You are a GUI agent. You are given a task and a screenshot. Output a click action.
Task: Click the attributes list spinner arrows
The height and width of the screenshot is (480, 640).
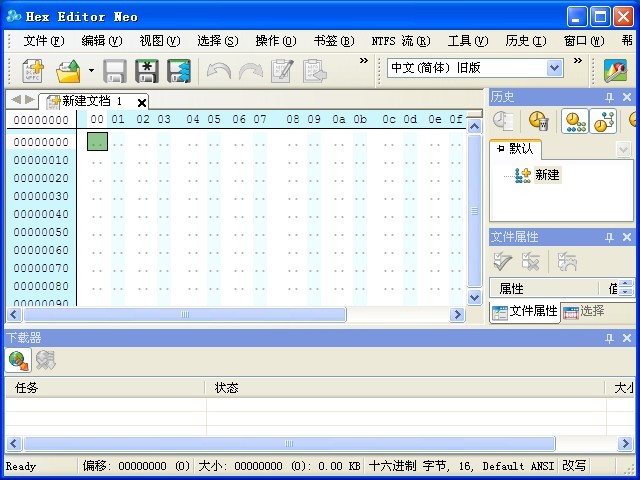pos(625,287)
